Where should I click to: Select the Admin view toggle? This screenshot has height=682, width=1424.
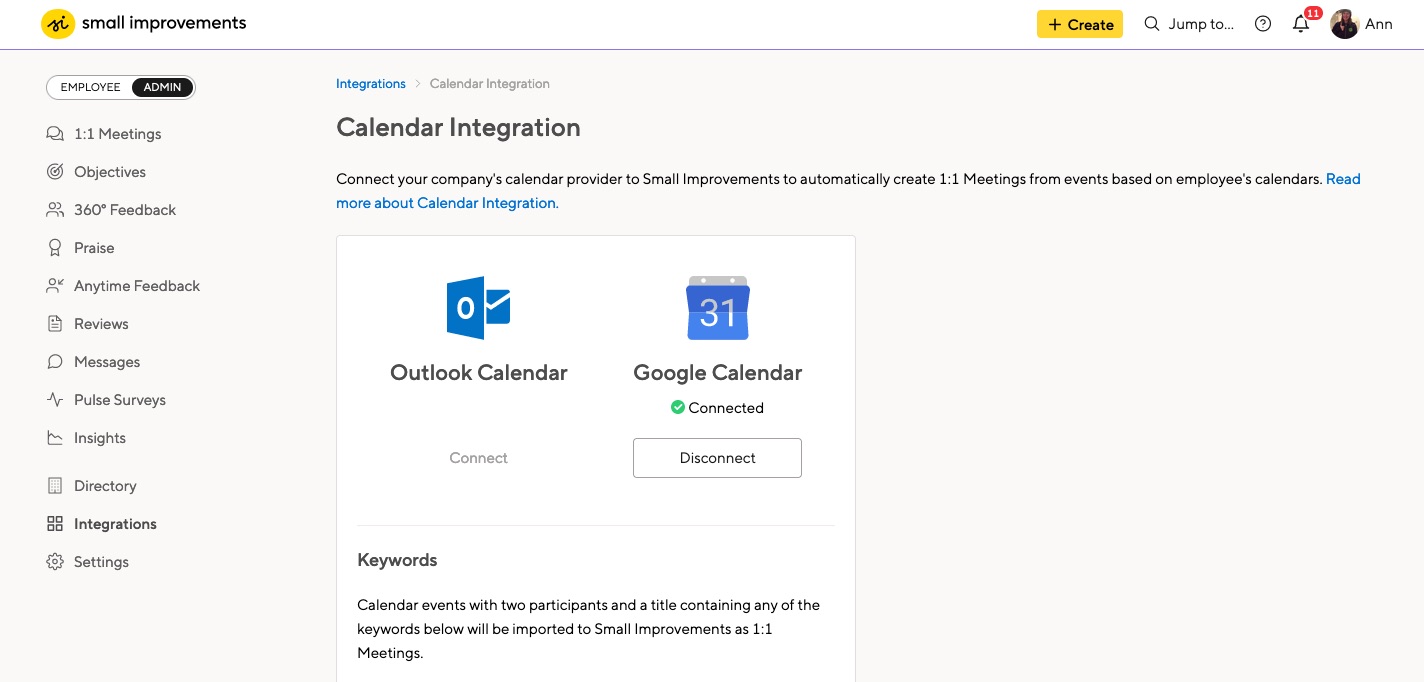[x=162, y=87]
